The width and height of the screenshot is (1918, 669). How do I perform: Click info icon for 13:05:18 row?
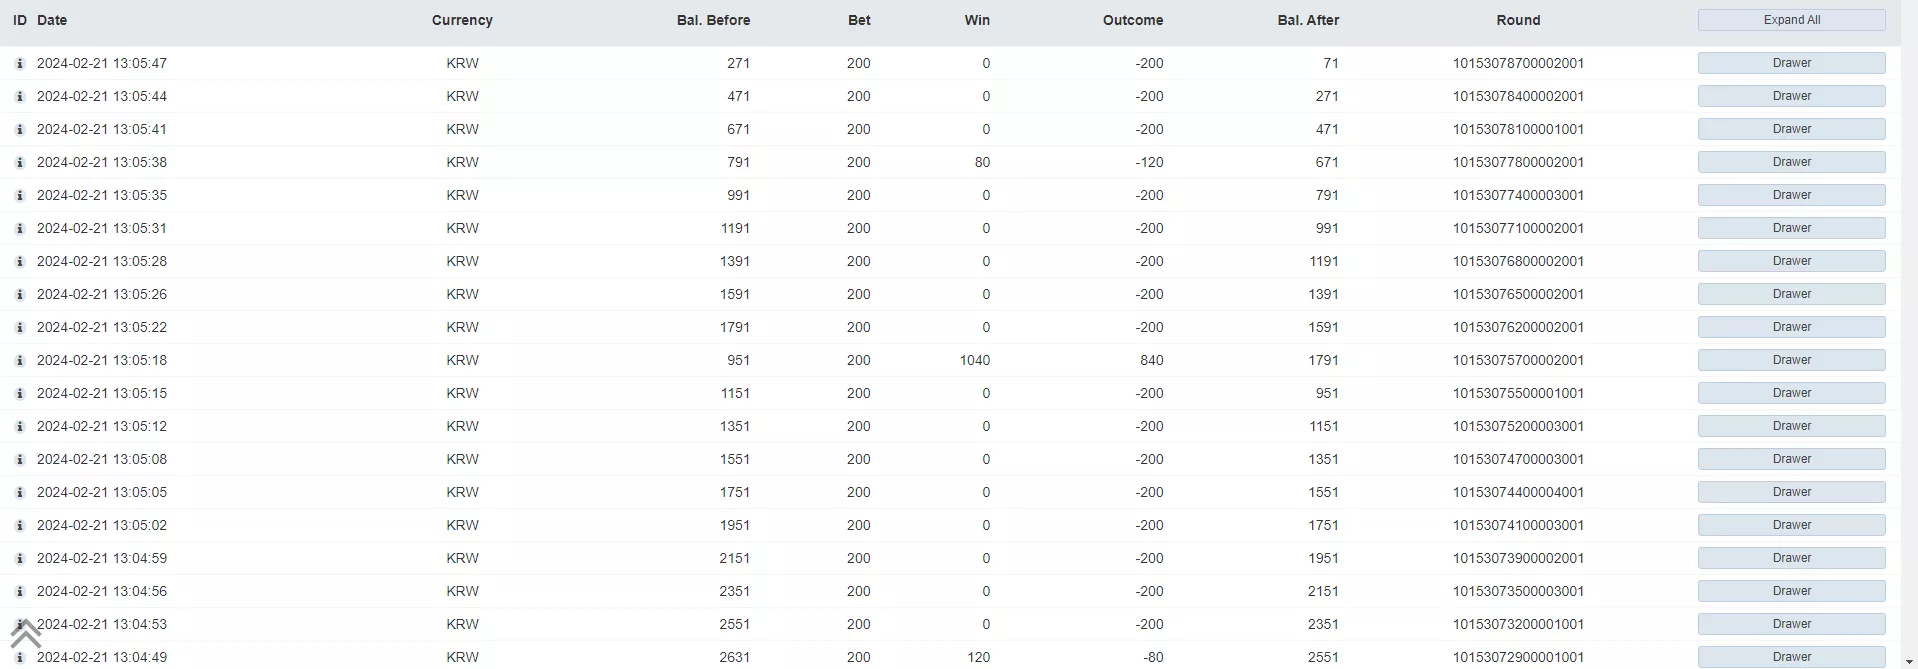coord(19,360)
